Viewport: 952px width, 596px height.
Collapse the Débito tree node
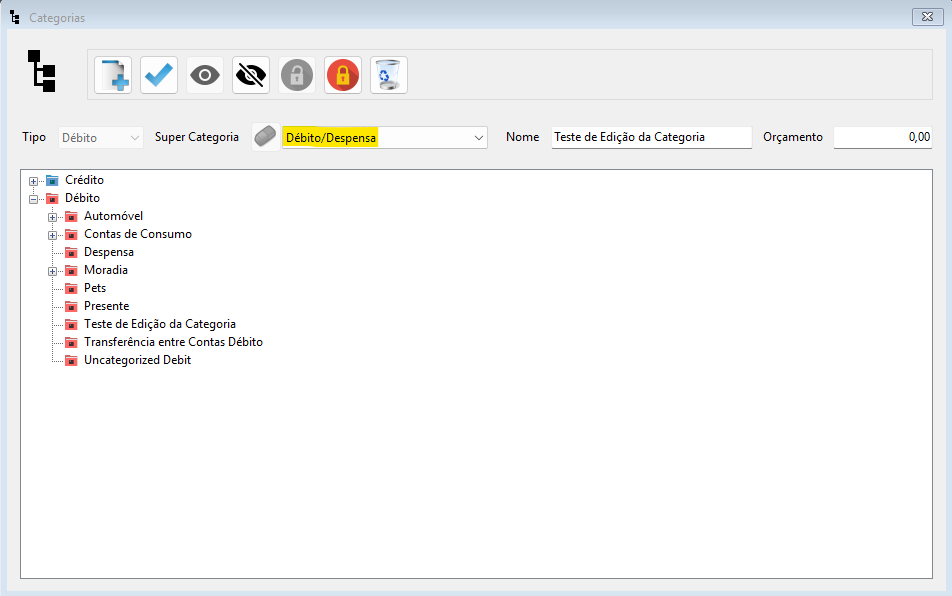tap(34, 199)
